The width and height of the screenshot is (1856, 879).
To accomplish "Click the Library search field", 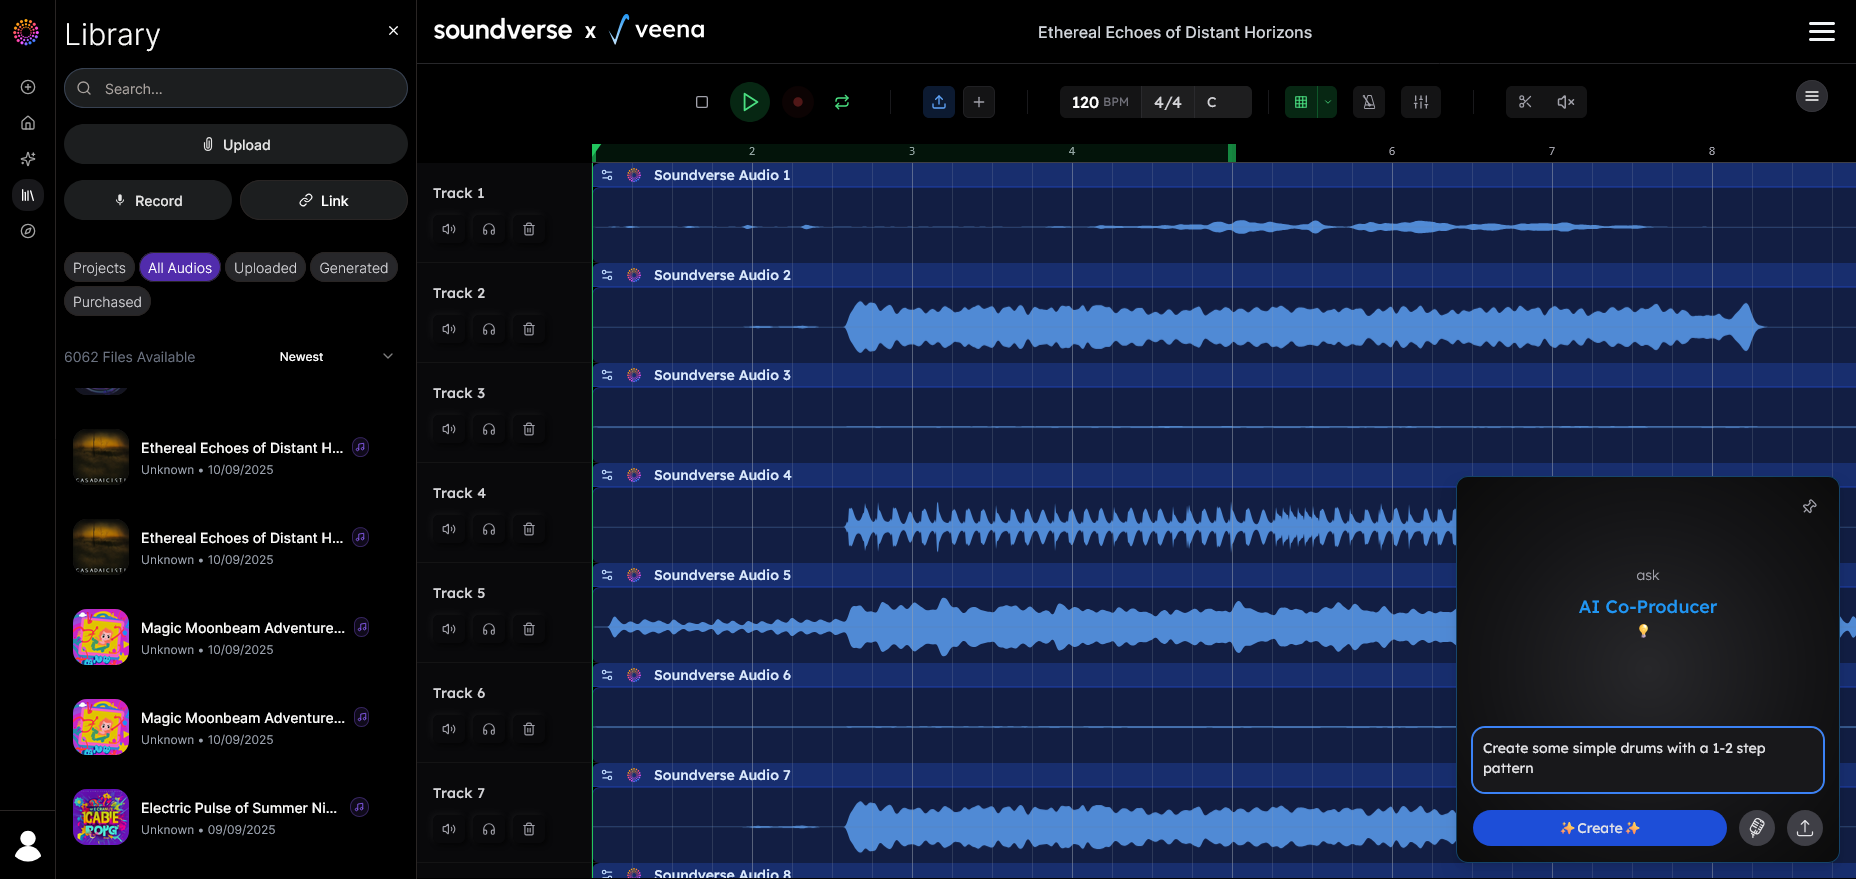I will click(236, 88).
